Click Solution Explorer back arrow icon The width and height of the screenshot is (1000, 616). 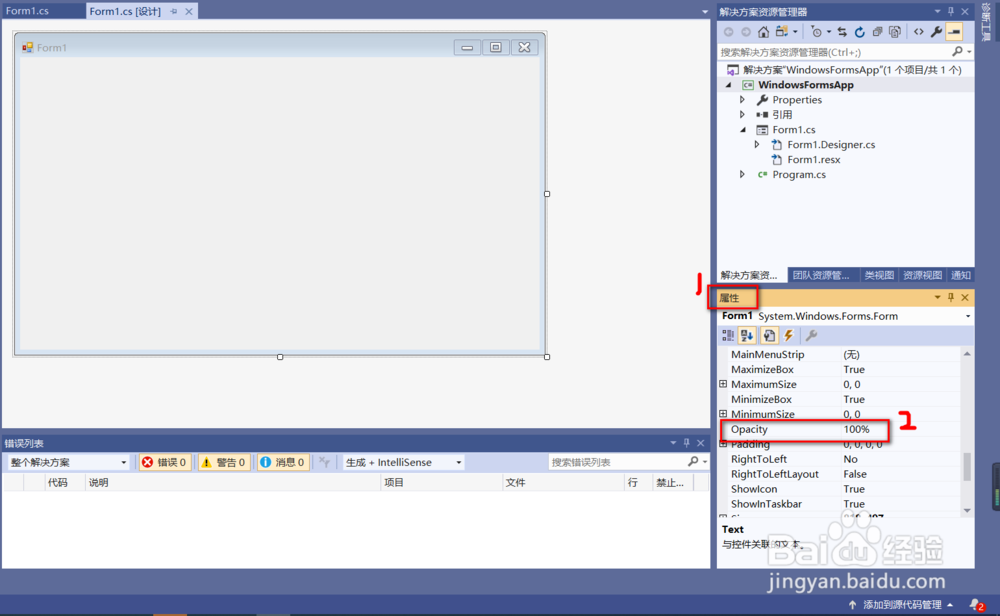pyautogui.click(x=728, y=32)
